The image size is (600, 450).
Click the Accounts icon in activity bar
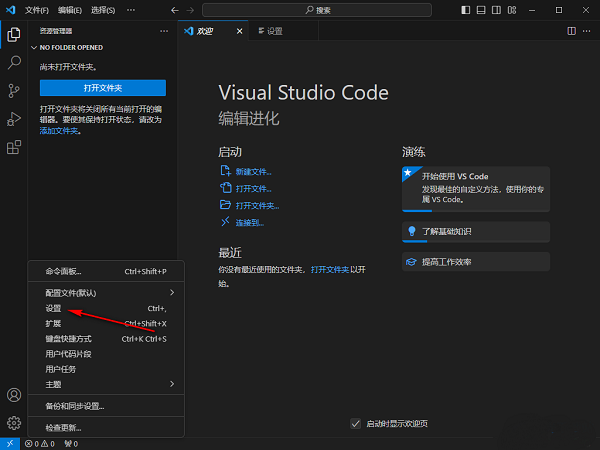click(x=14, y=396)
